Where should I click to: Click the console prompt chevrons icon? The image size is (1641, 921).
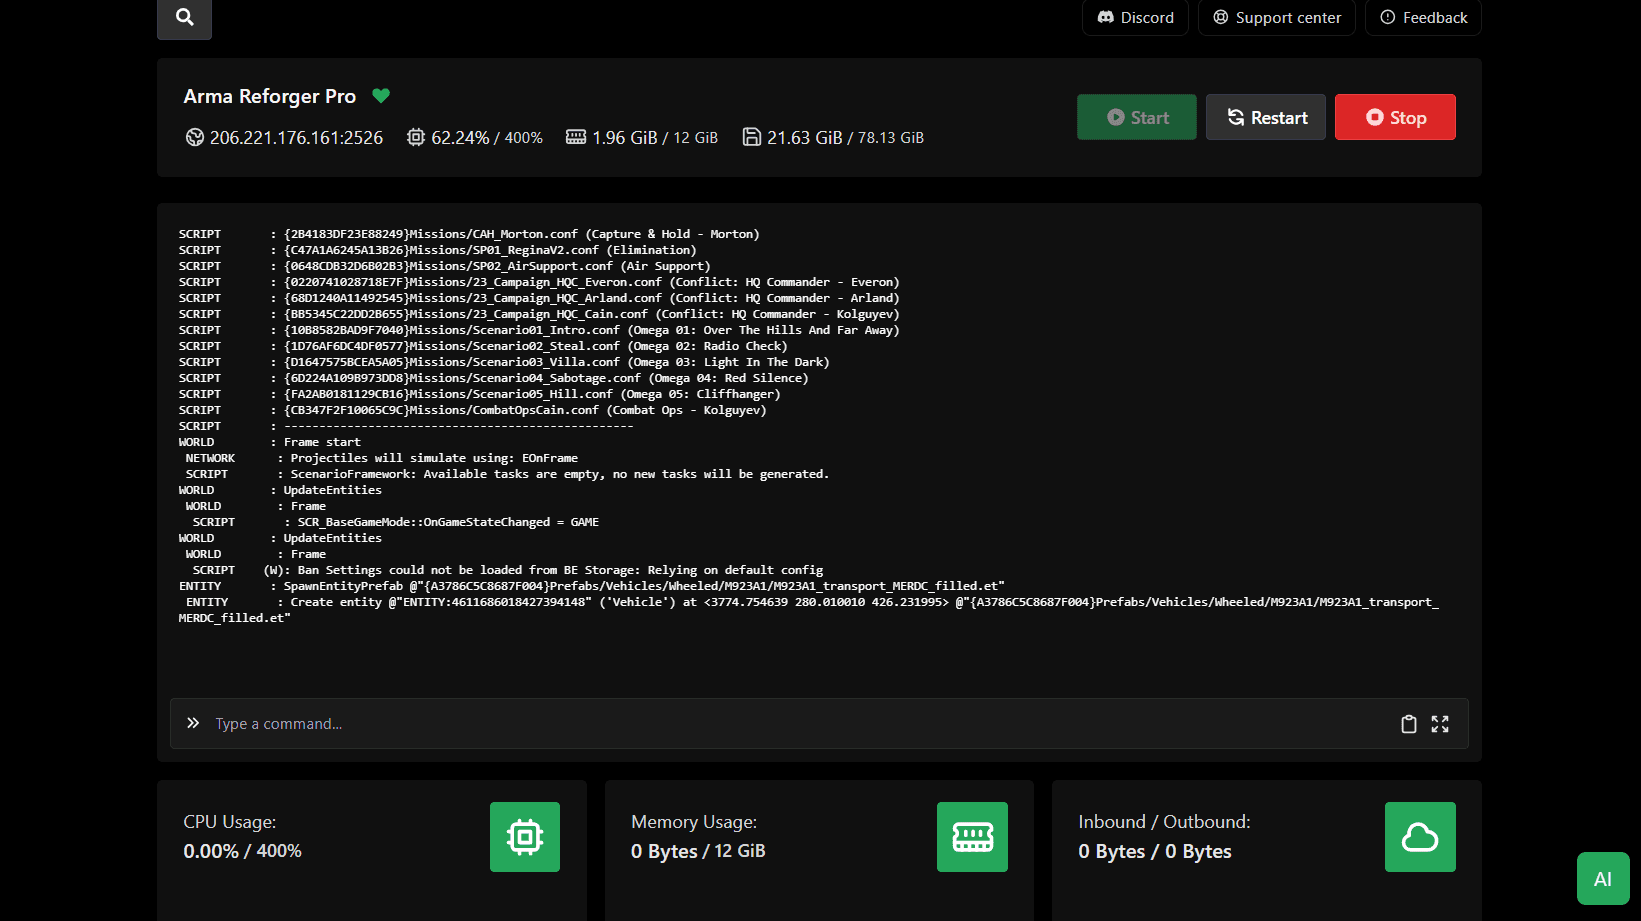tap(193, 723)
